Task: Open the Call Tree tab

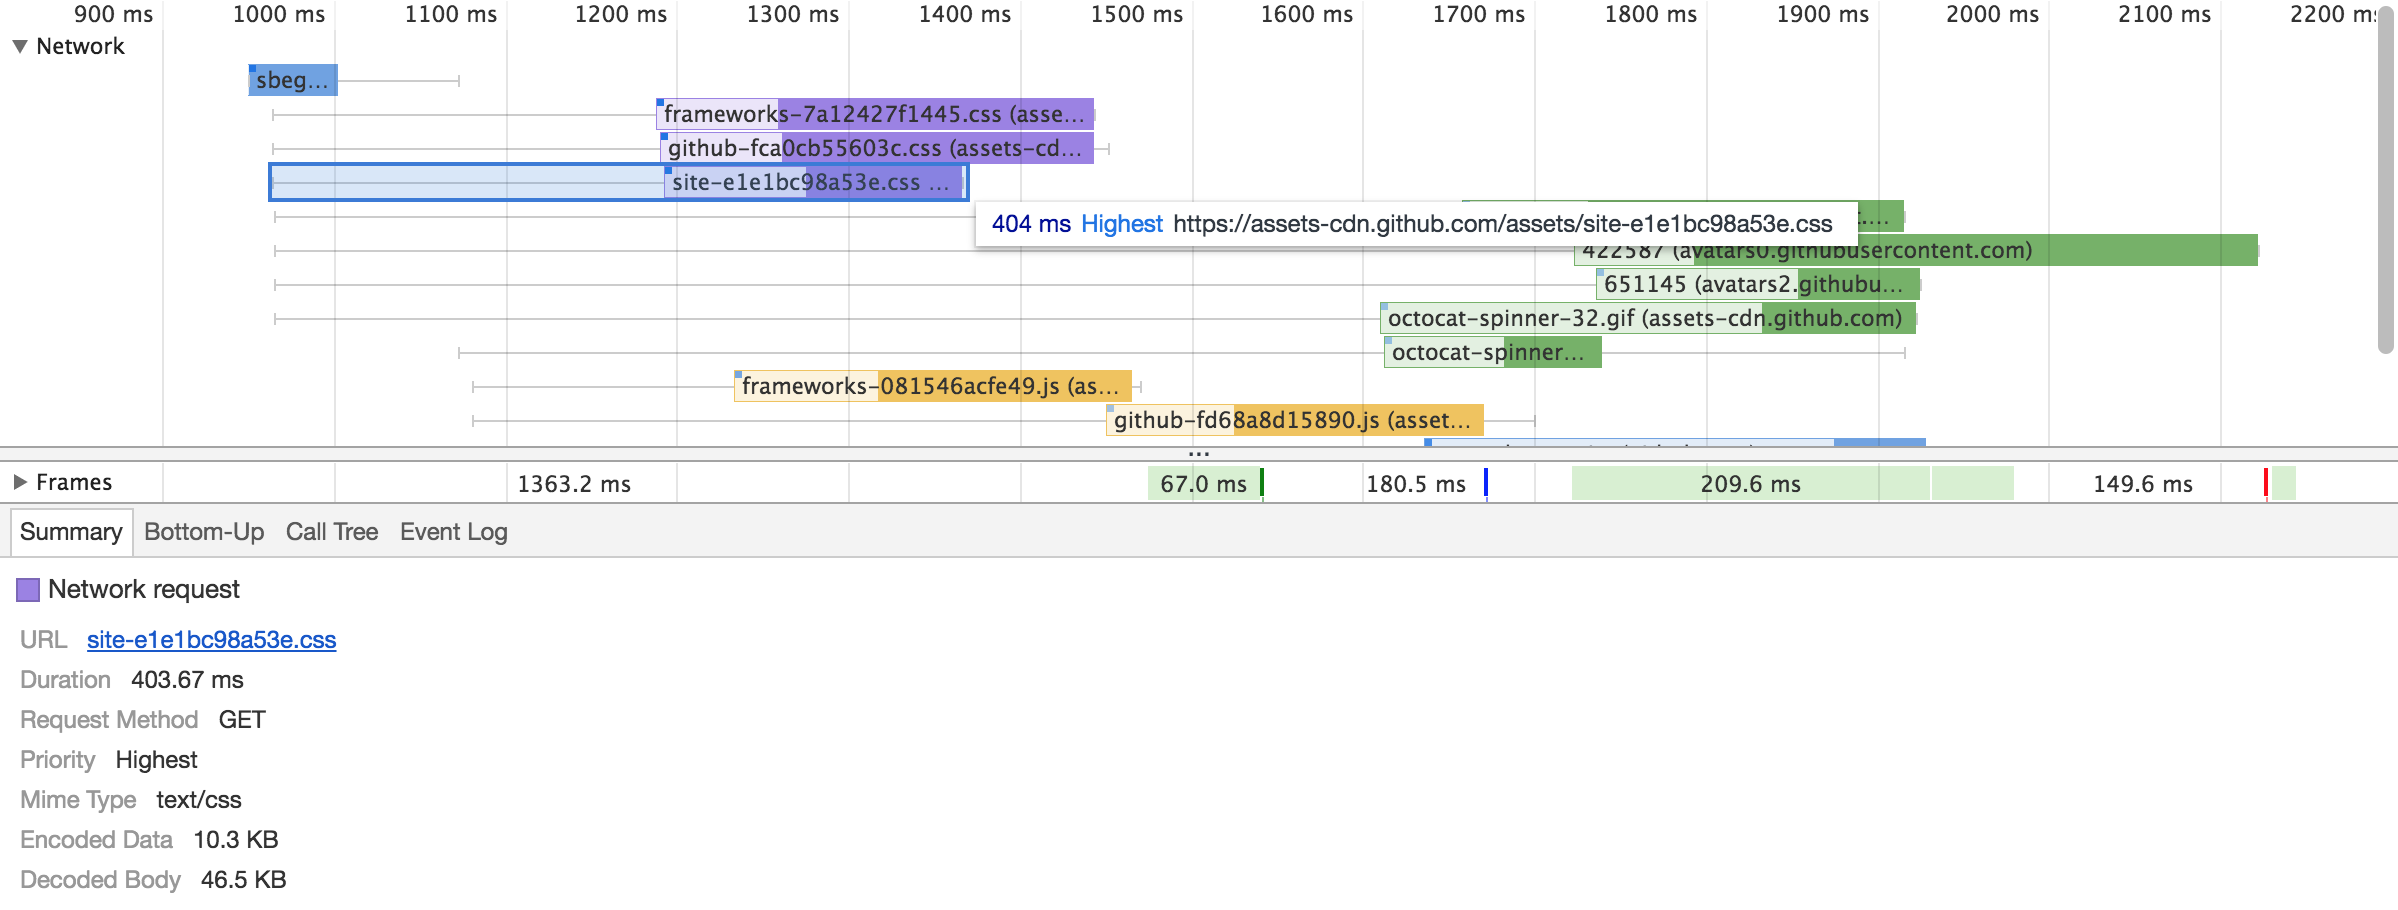Action: point(331,532)
